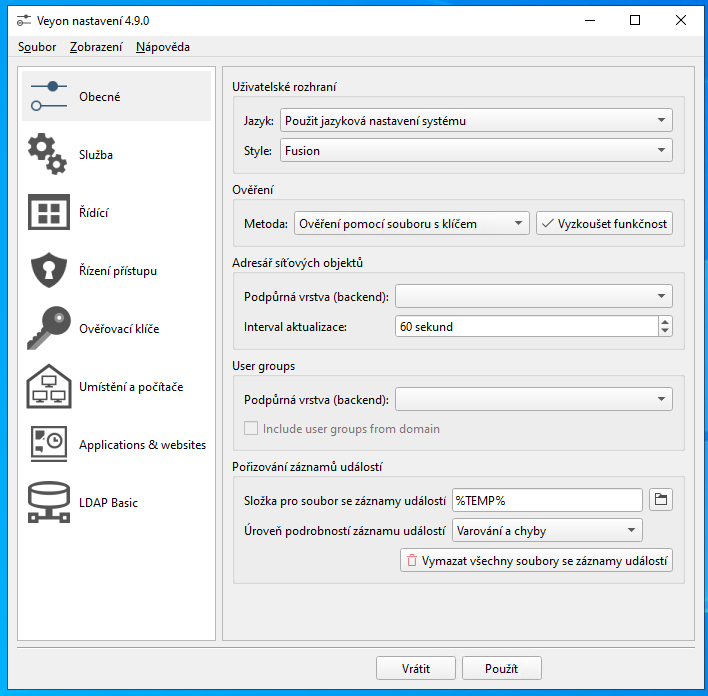The width and height of the screenshot is (708, 696).
Task: Click the Vyzkoušet funkčnost button
Action: click(x=604, y=224)
